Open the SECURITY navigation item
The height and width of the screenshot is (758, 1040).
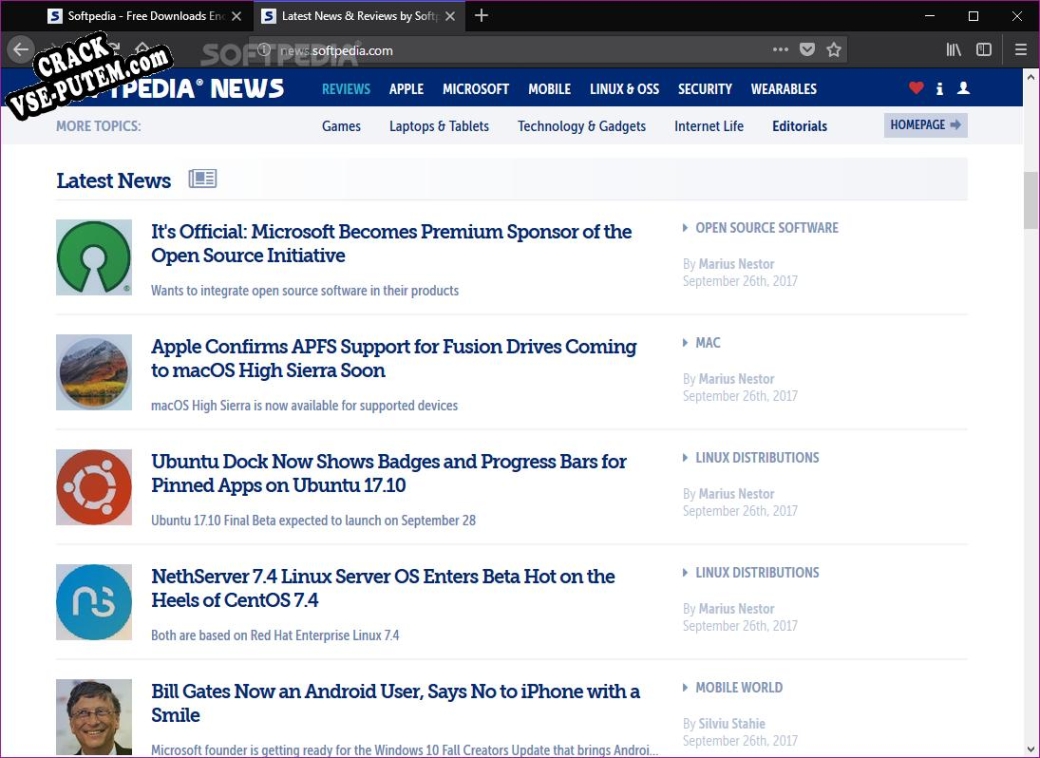[x=704, y=89]
